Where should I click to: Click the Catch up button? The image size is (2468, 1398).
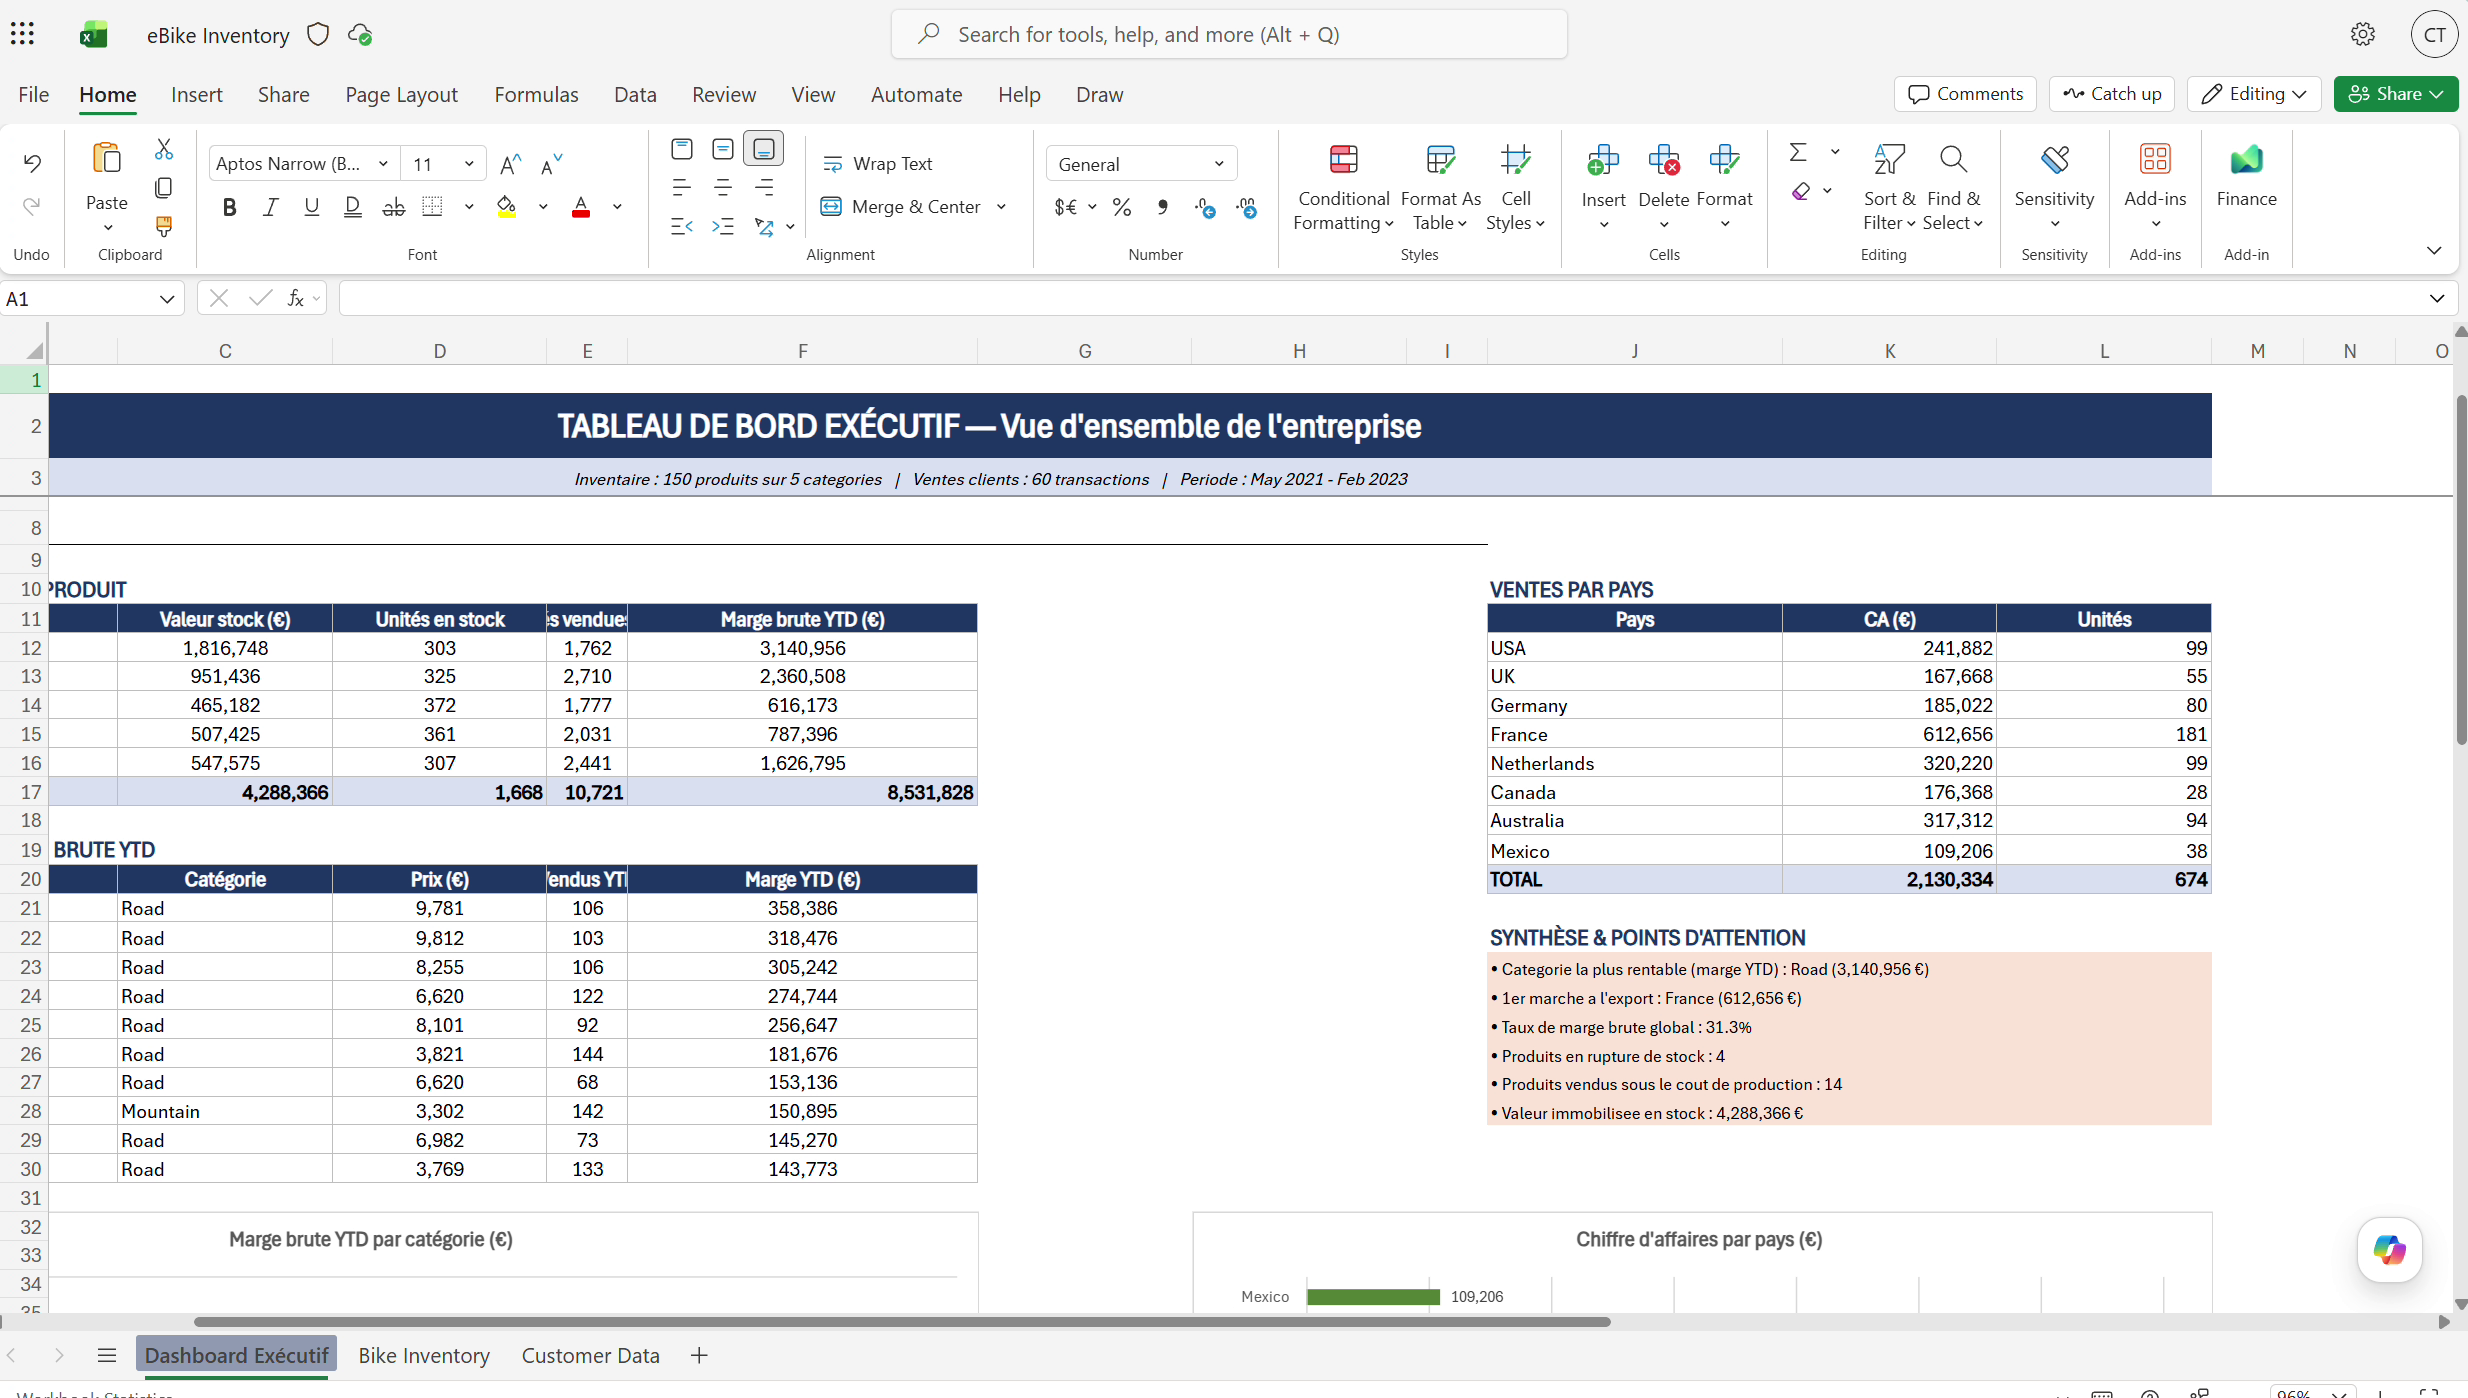[2111, 94]
